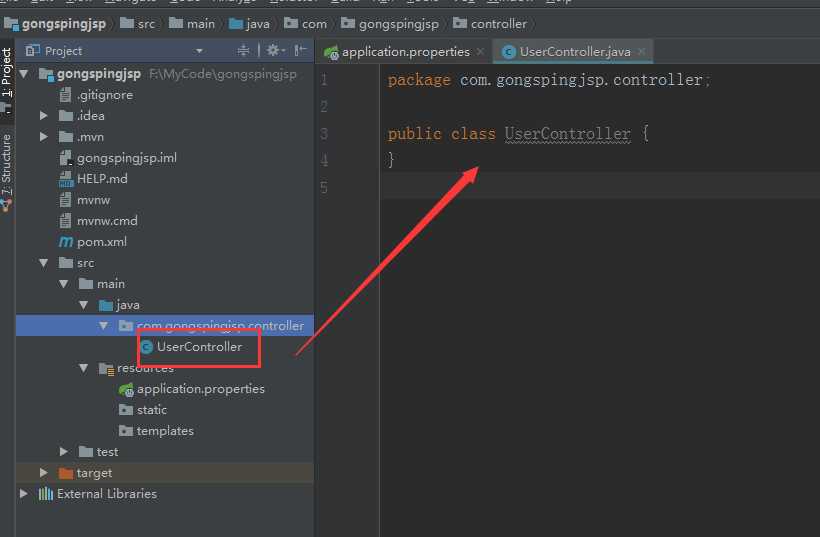Click the resources folder icon
Viewport: 820px width, 537px height.
tap(106, 369)
